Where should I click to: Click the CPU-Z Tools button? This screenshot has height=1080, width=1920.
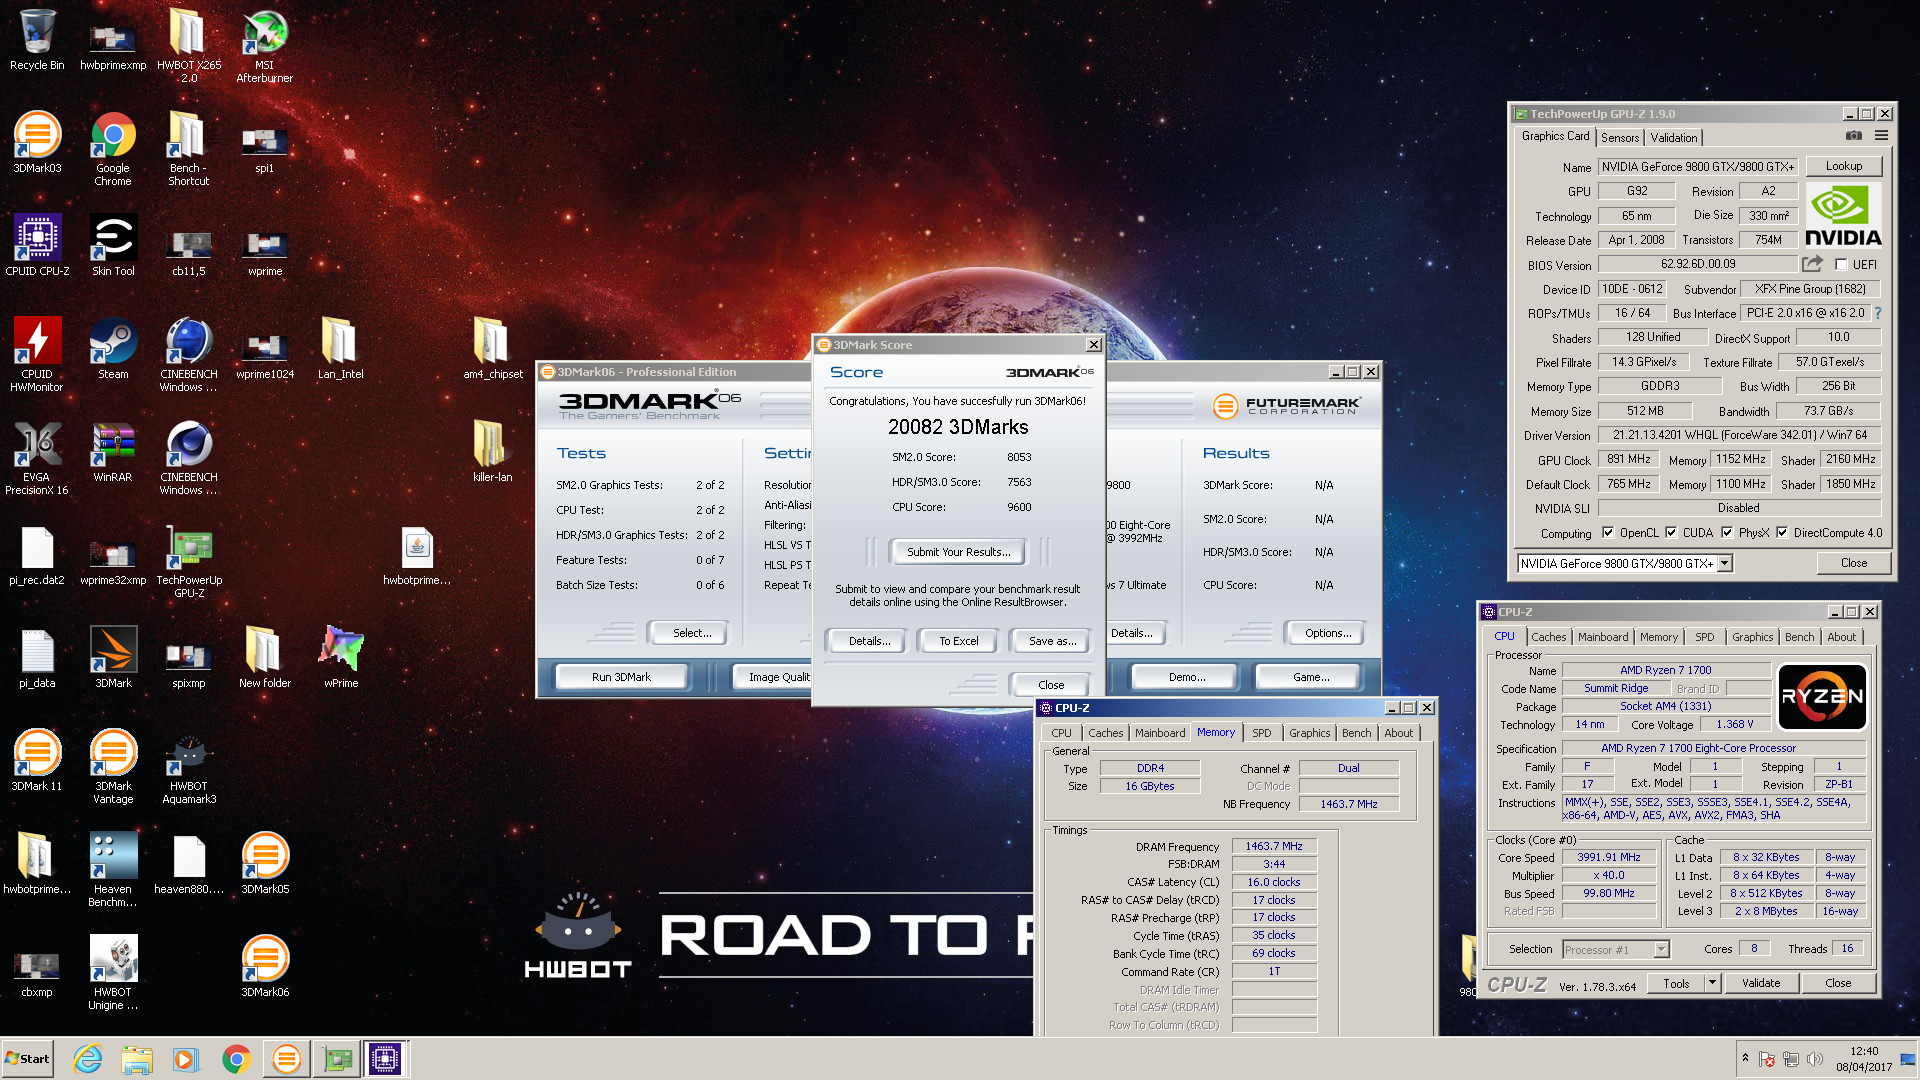(x=1676, y=983)
